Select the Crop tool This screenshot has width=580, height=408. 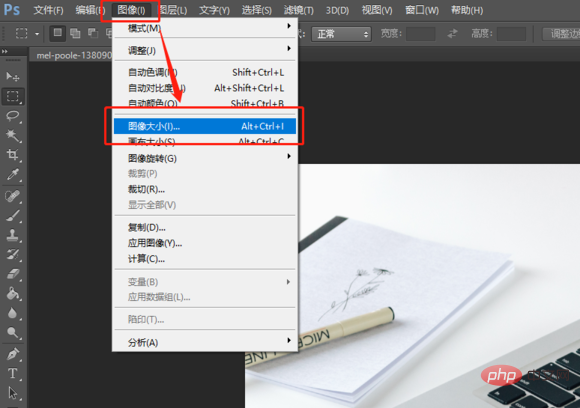coord(13,155)
